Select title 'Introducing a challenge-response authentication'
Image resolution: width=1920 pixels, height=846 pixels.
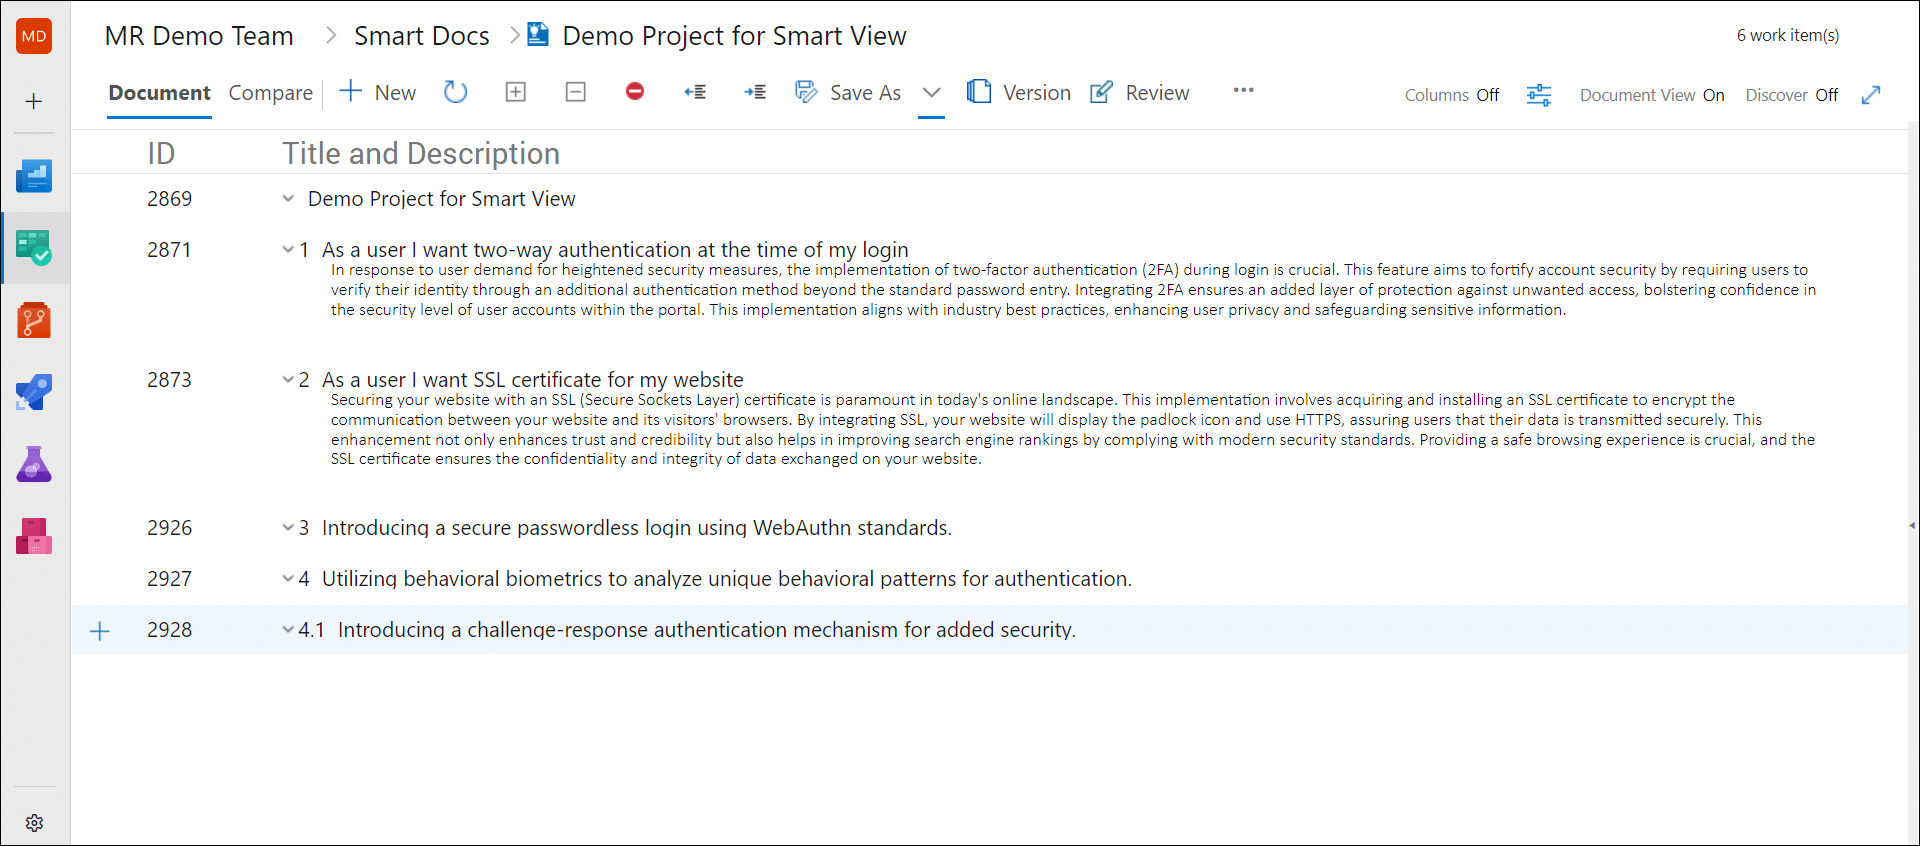point(707,629)
